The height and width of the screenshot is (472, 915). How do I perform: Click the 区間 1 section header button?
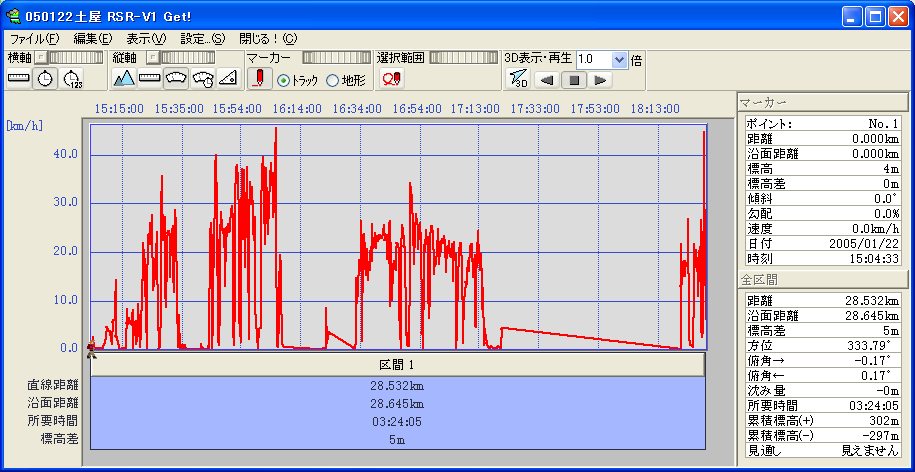coord(397,365)
